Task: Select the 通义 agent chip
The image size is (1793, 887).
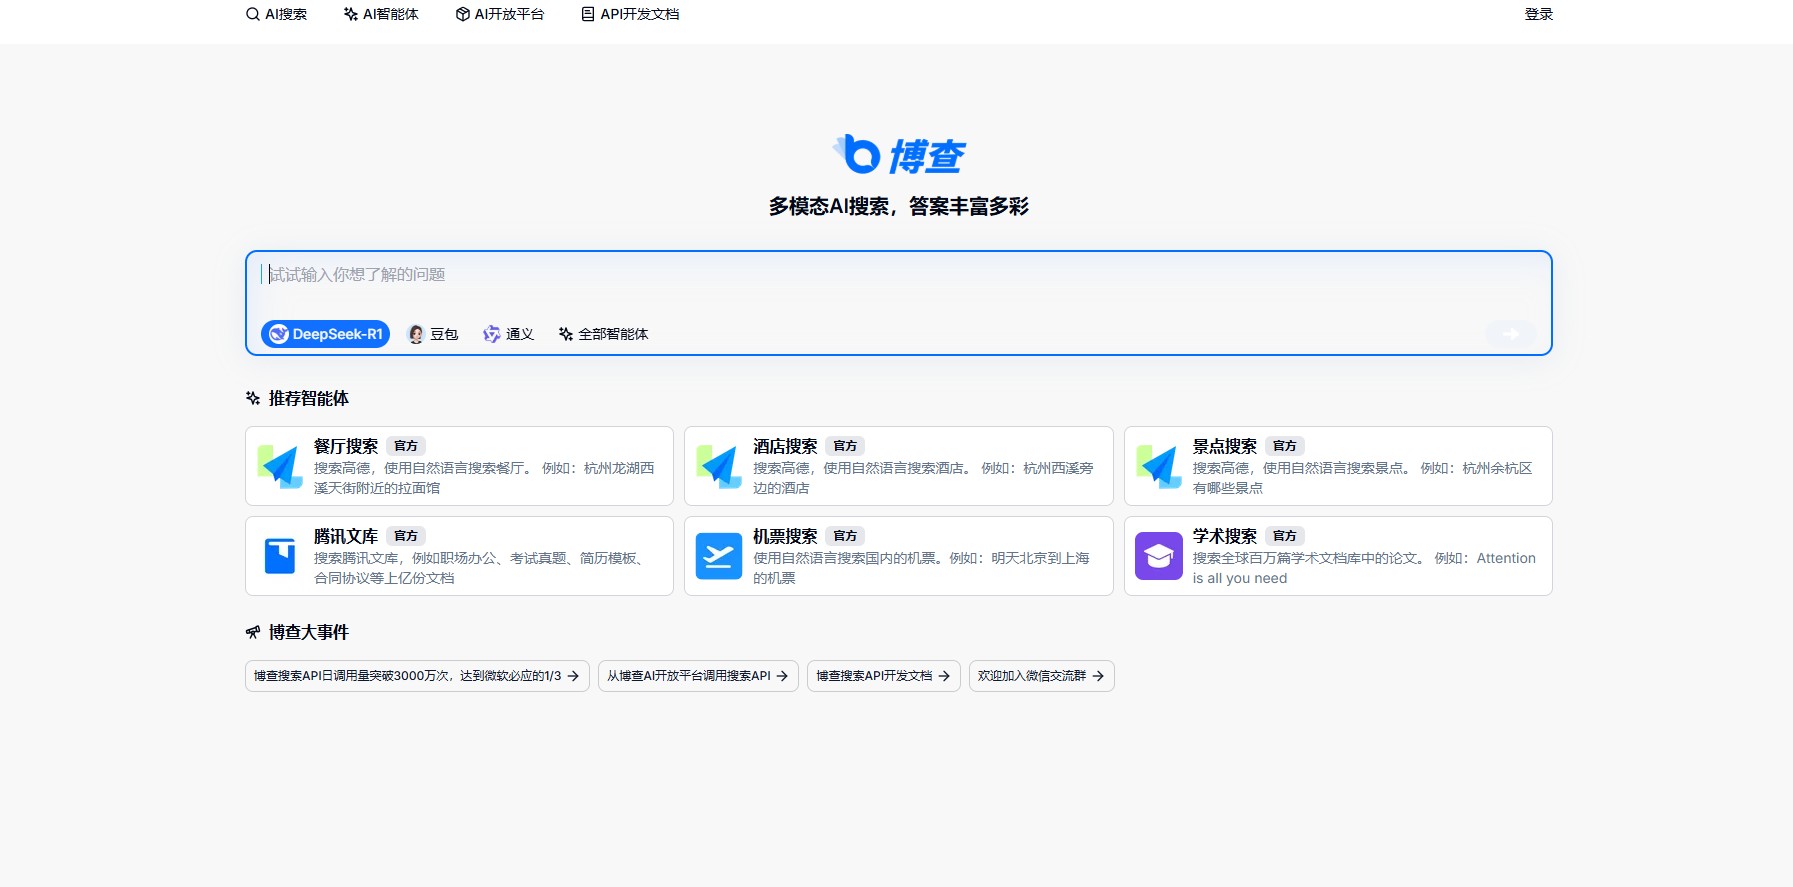Action: tap(508, 334)
